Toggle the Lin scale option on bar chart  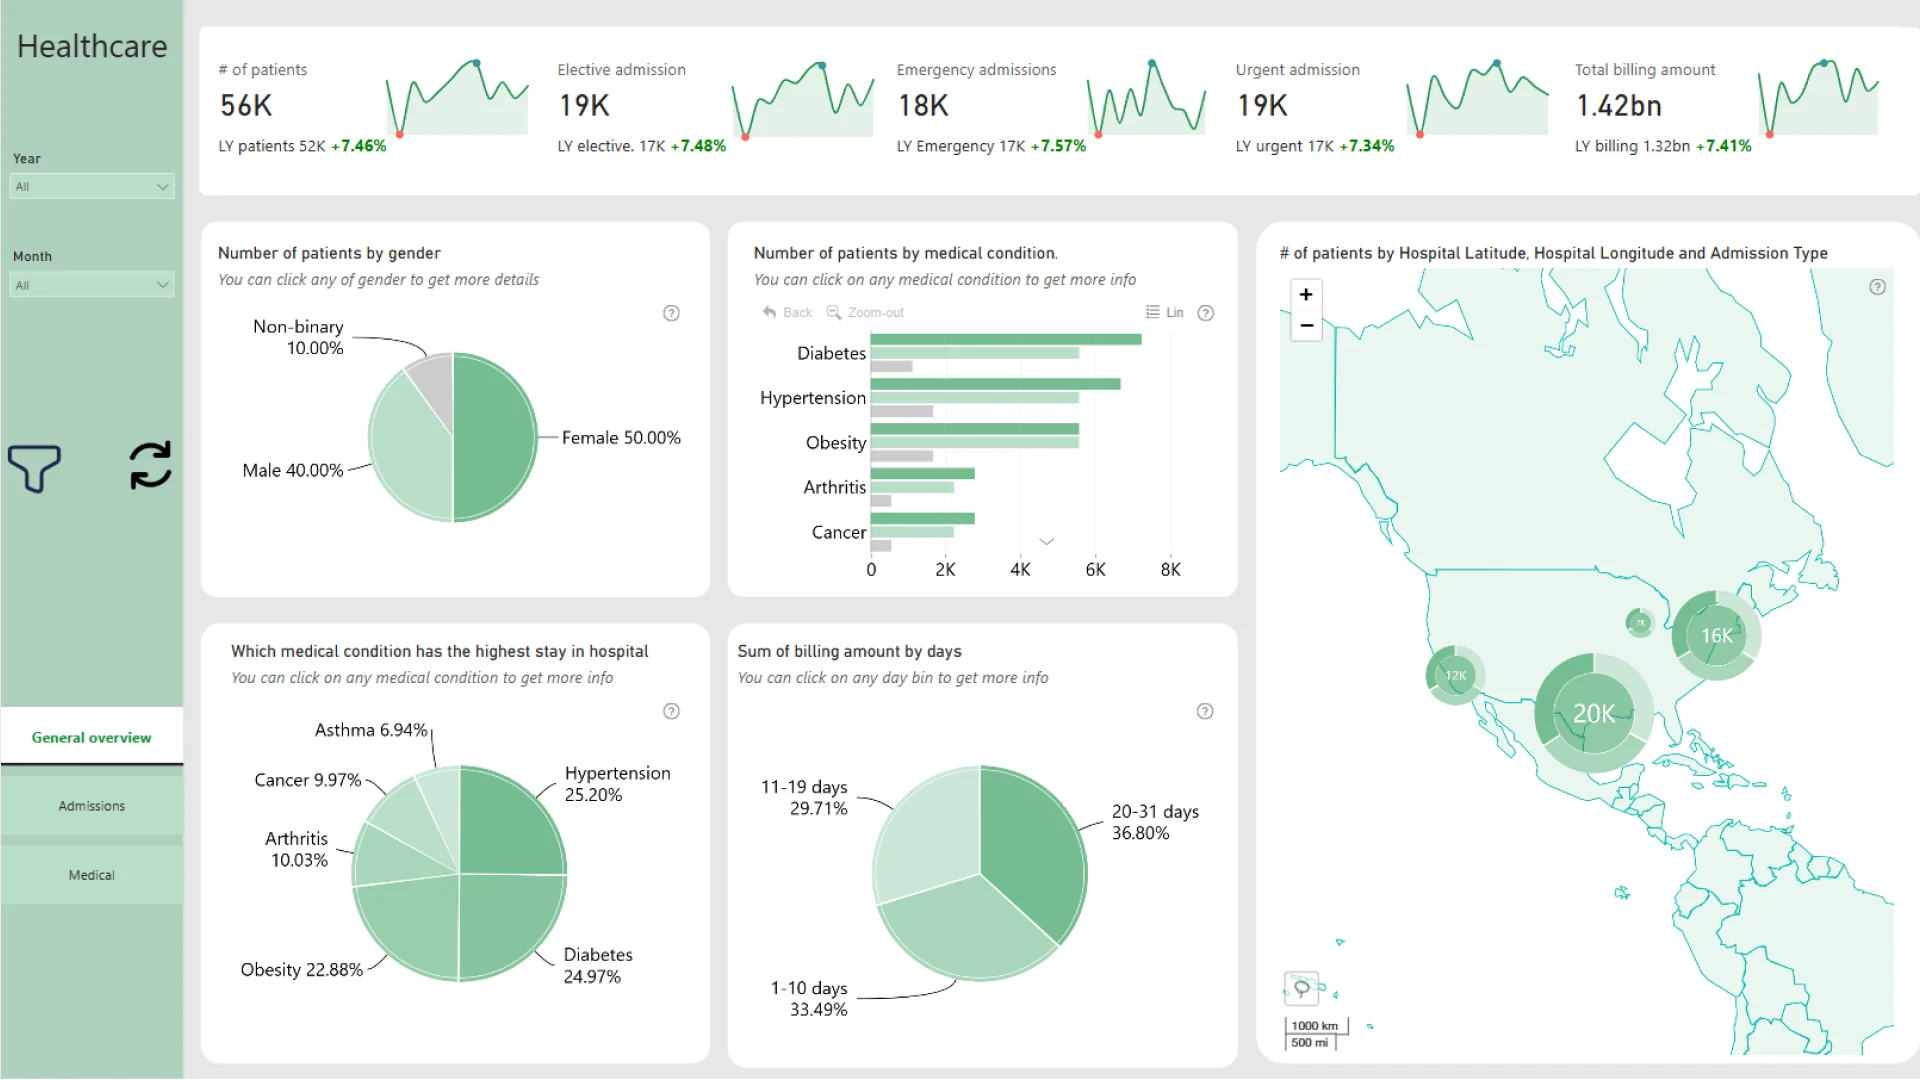pyautogui.click(x=1165, y=313)
